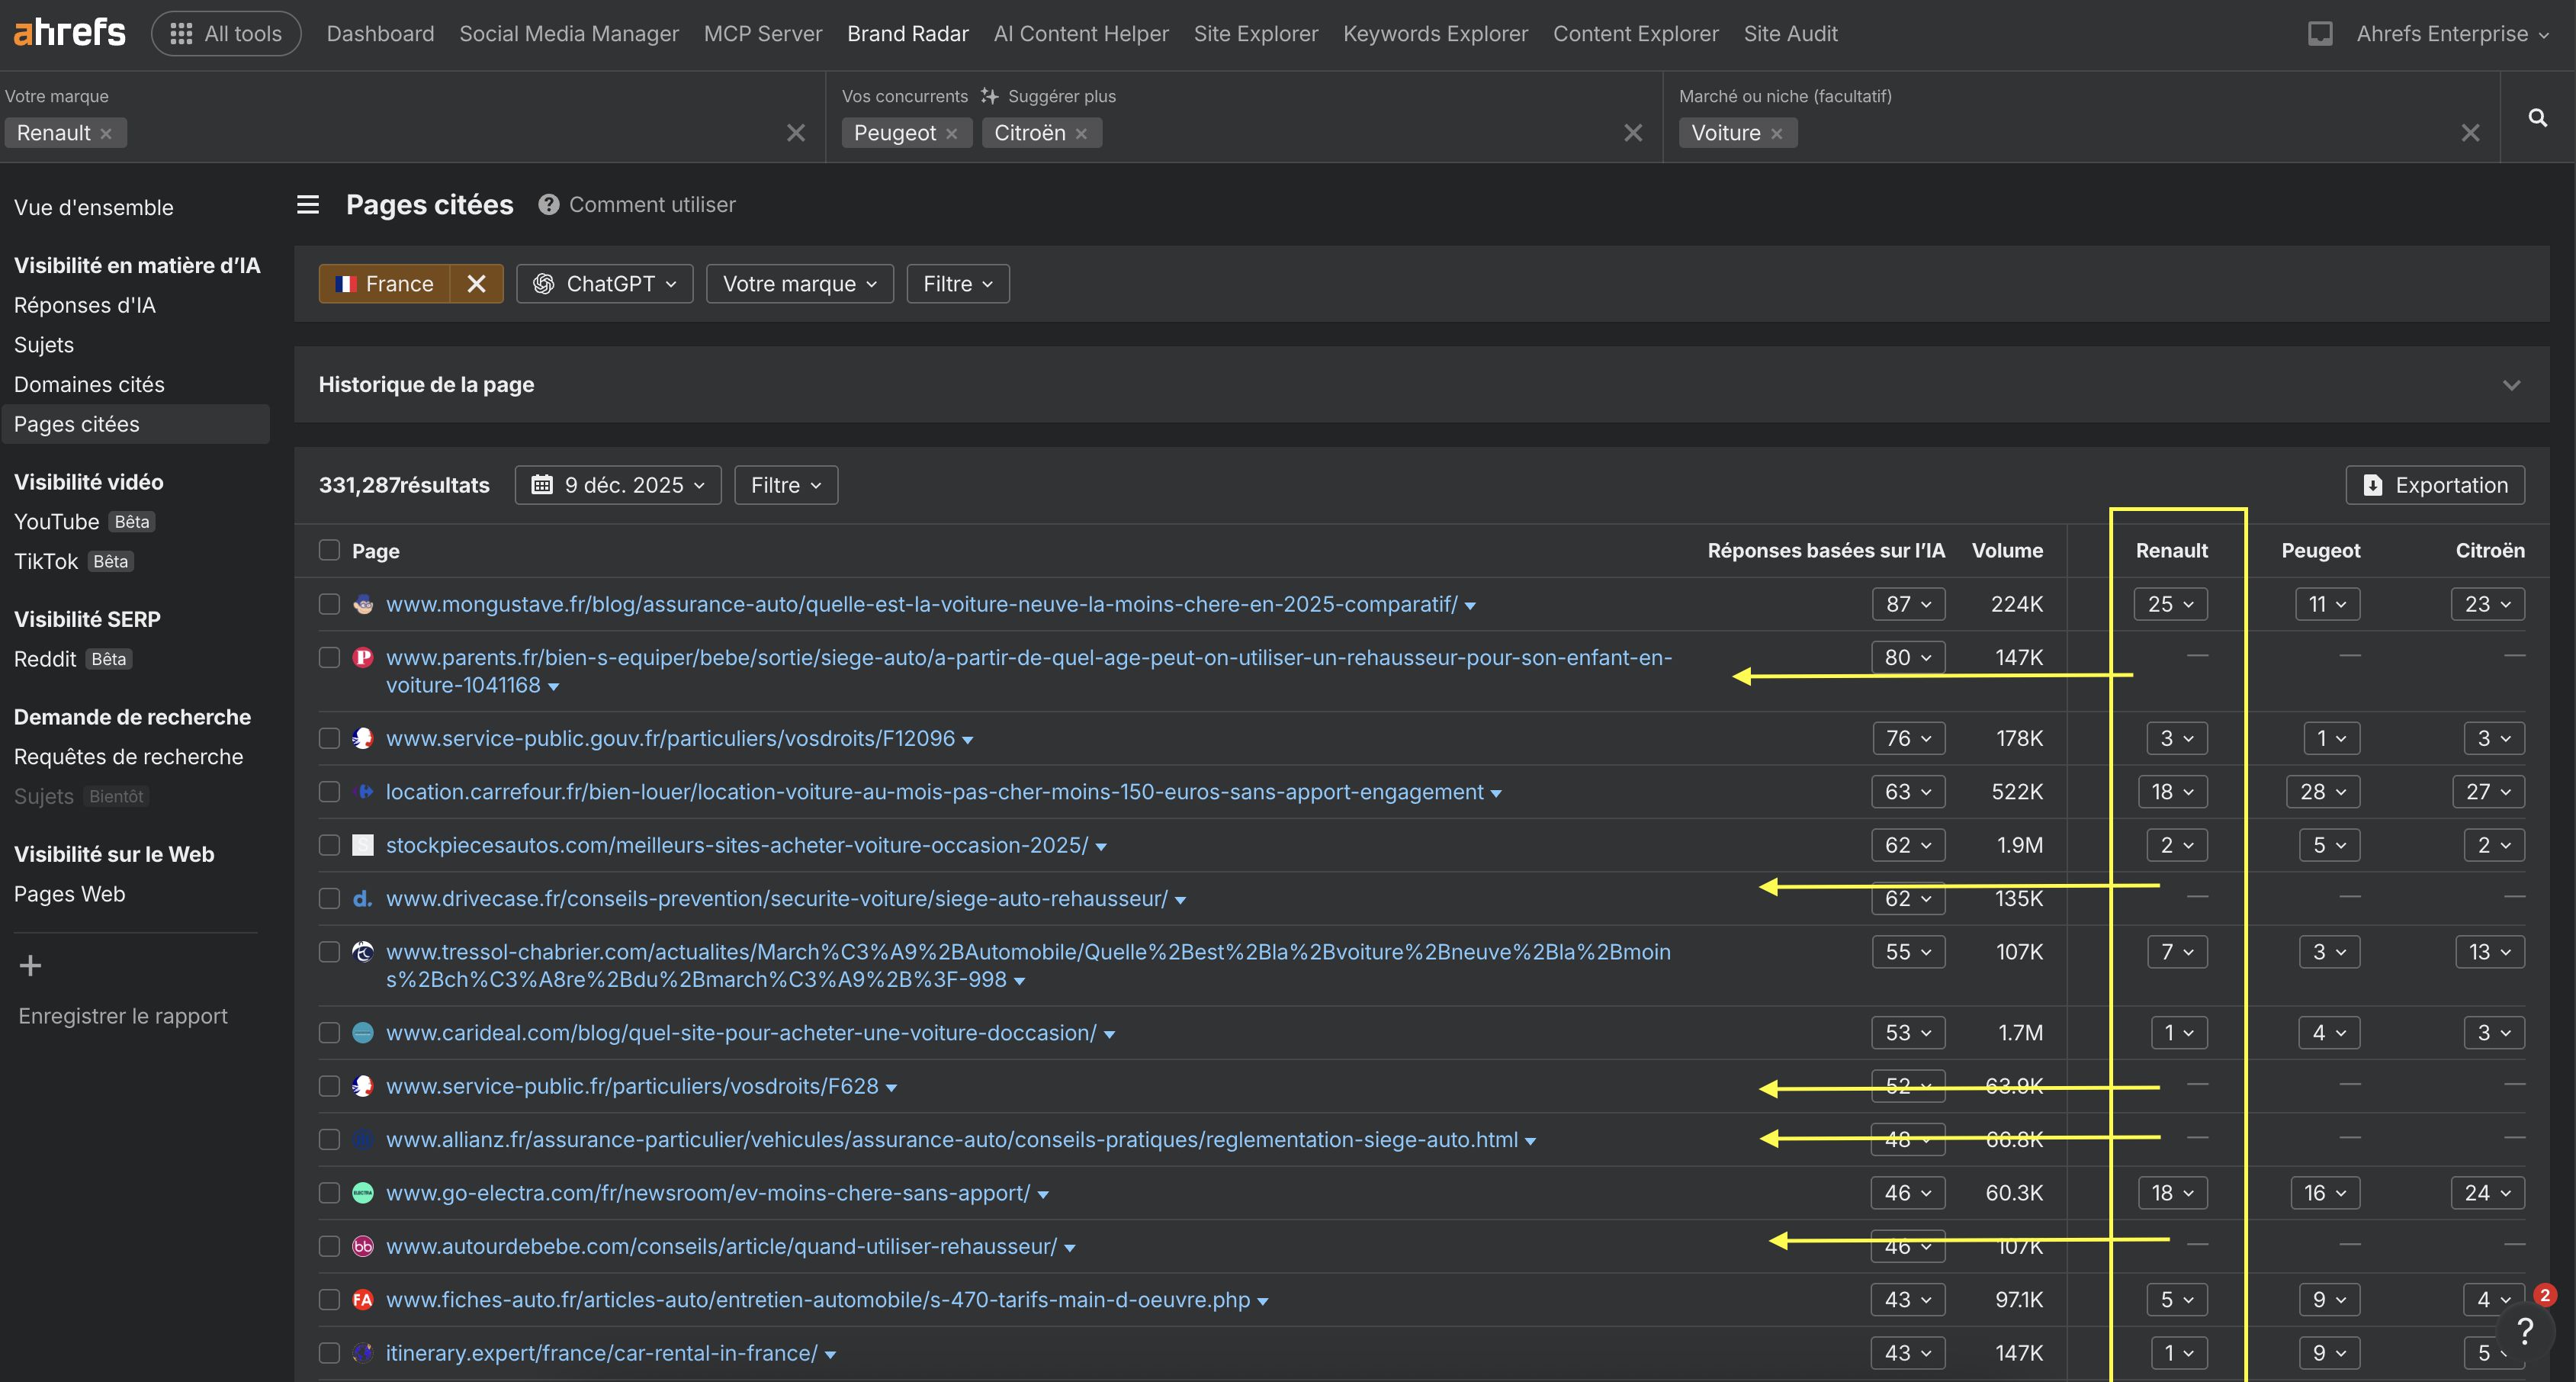Click the Exportation button
2576x1382 pixels.
pyautogui.click(x=2435, y=484)
